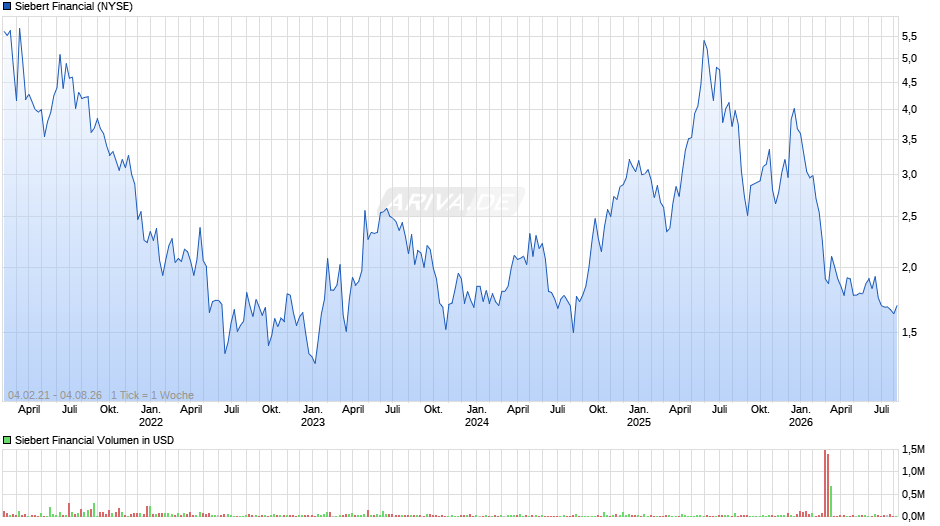This screenshot has width=940, height=526.
Task: Click the 2,5 price axis label
Action: point(909,217)
